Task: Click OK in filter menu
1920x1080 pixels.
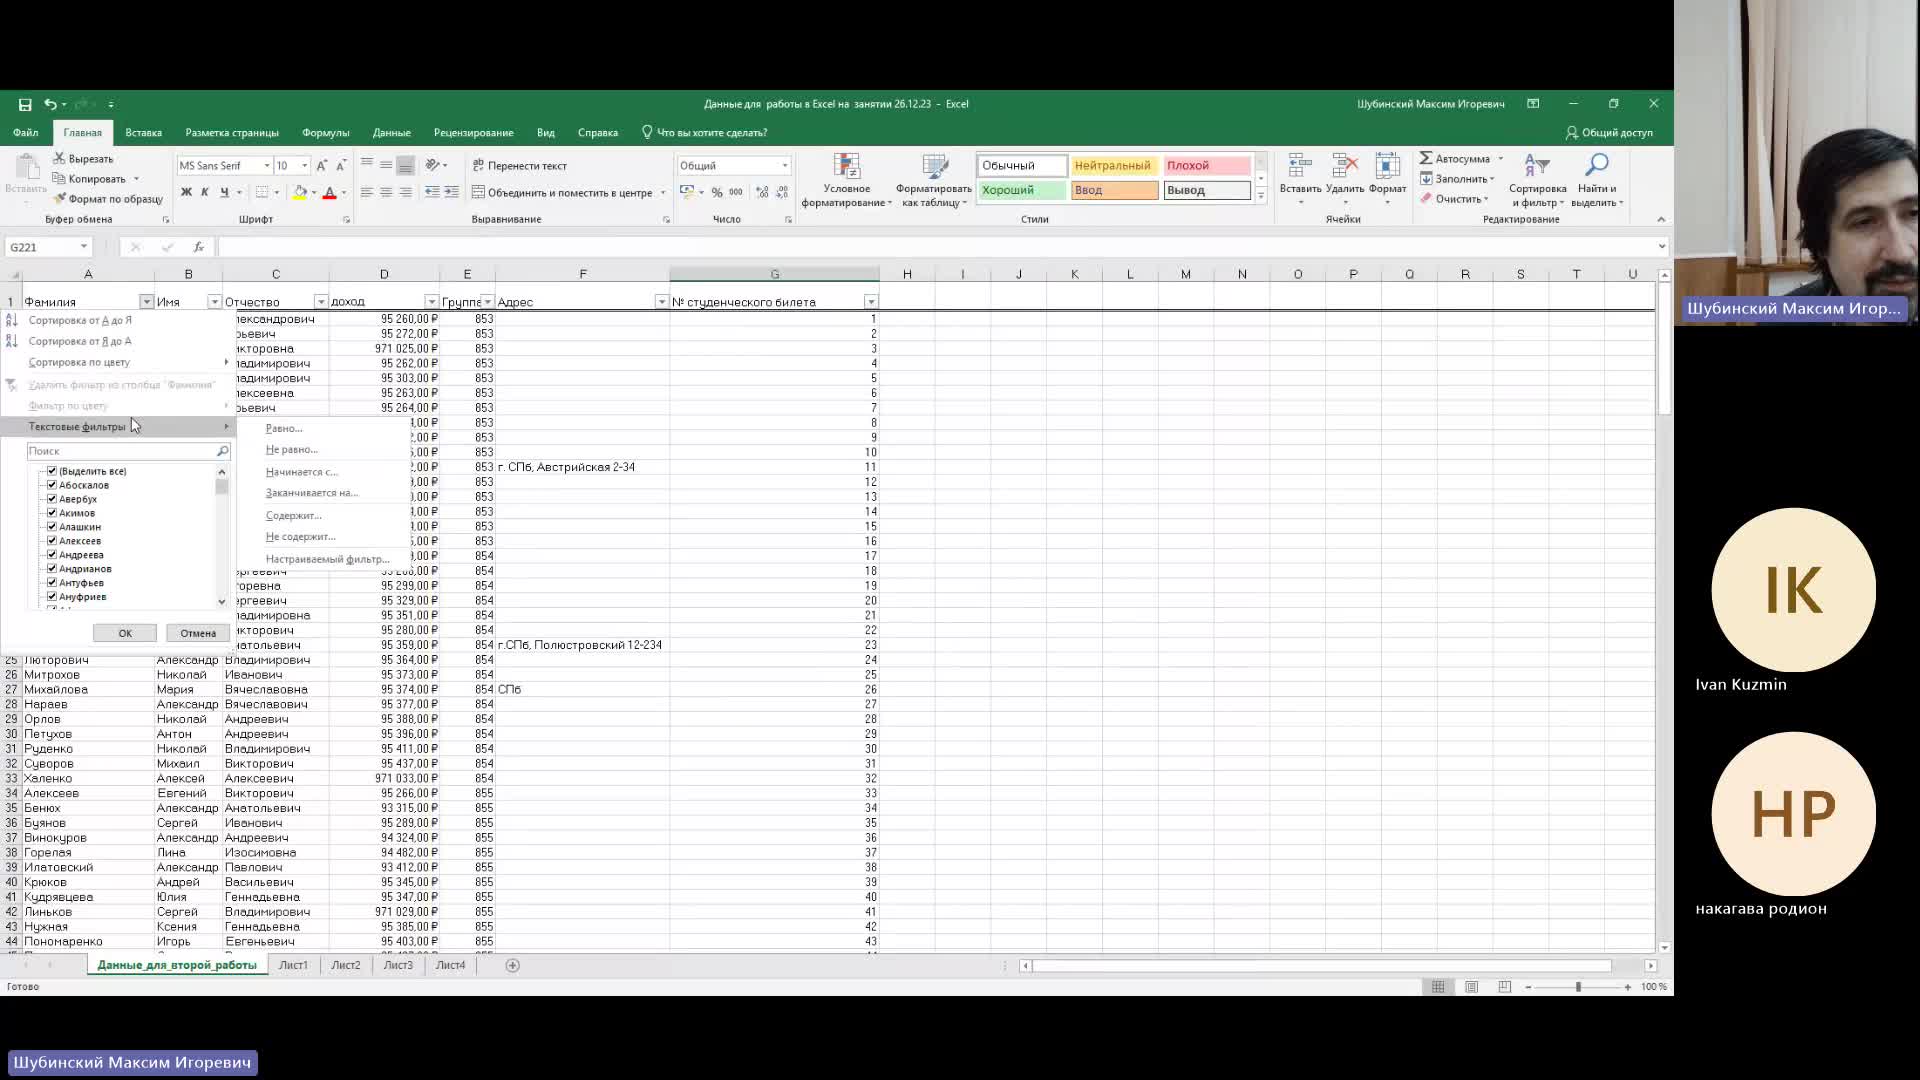Action: pyautogui.click(x=125, y=633)
